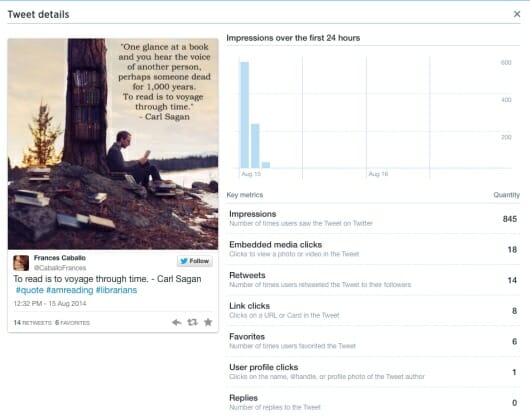Click the 12:32 PM tweet timestamp
This screenshot has height=418, width=530.
pos(50,303)
